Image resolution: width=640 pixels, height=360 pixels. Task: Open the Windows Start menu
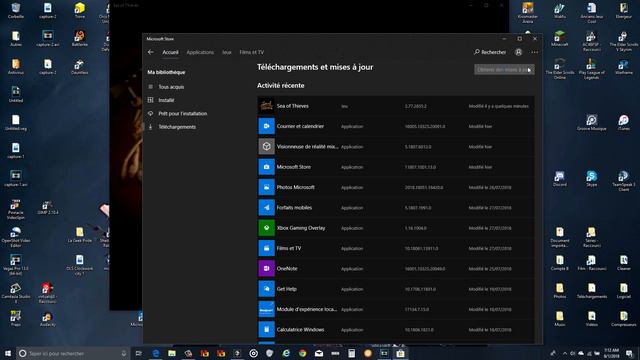click(8, 353)
